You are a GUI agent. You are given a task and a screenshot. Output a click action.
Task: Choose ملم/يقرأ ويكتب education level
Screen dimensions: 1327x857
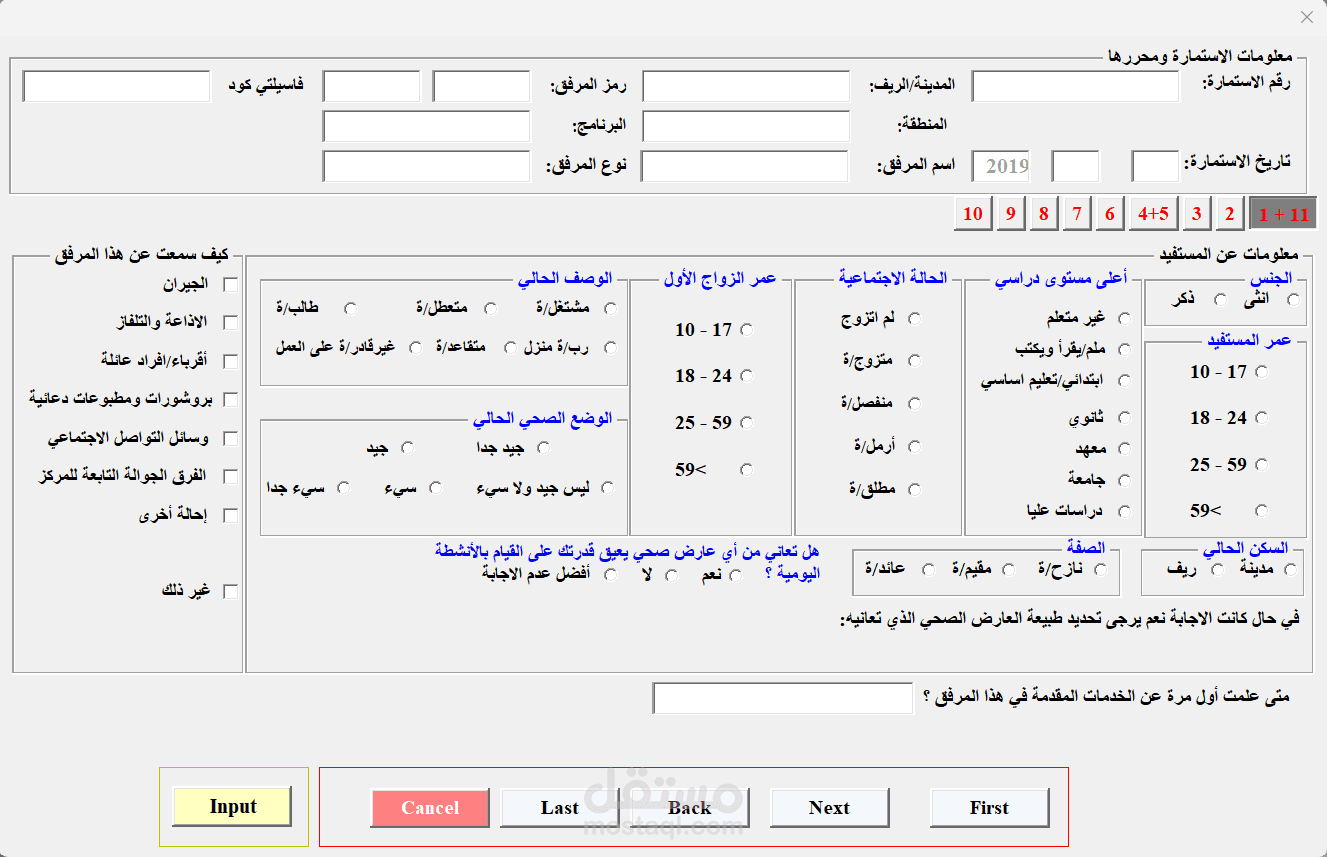[x=1124, y=349]
